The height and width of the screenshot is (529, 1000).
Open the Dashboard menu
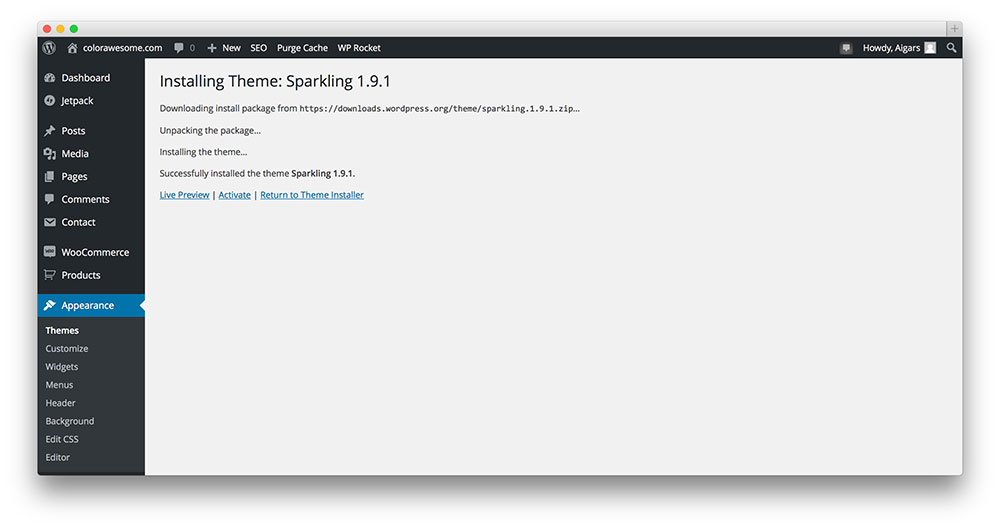[85, 78]
